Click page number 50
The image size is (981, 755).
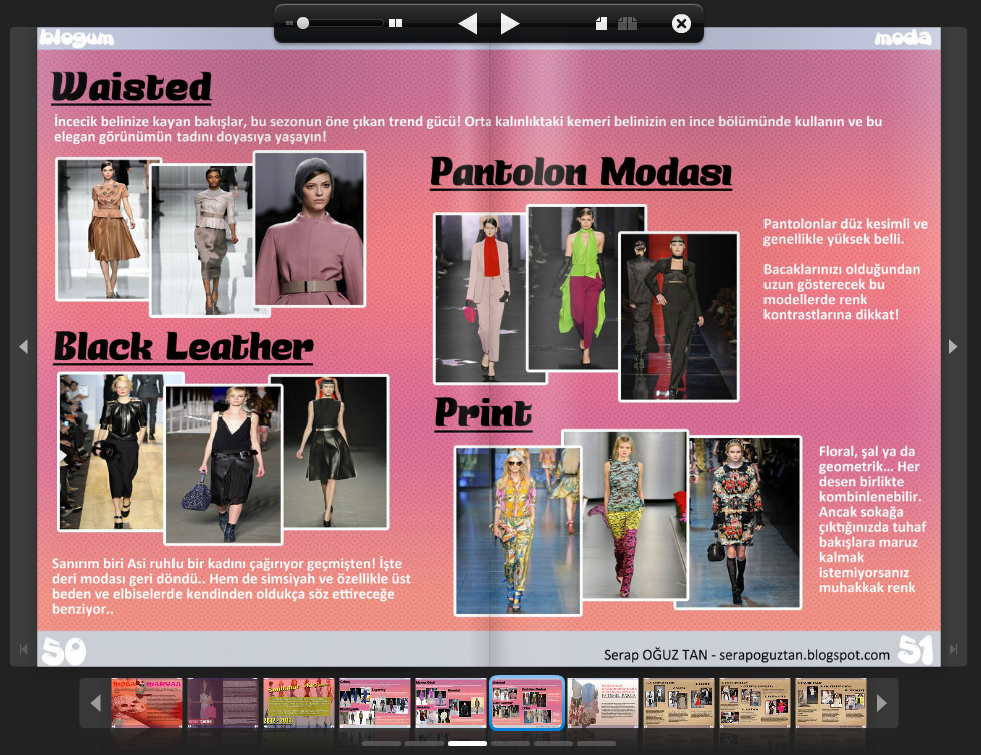pyautogui.click(x=64, y=651)
